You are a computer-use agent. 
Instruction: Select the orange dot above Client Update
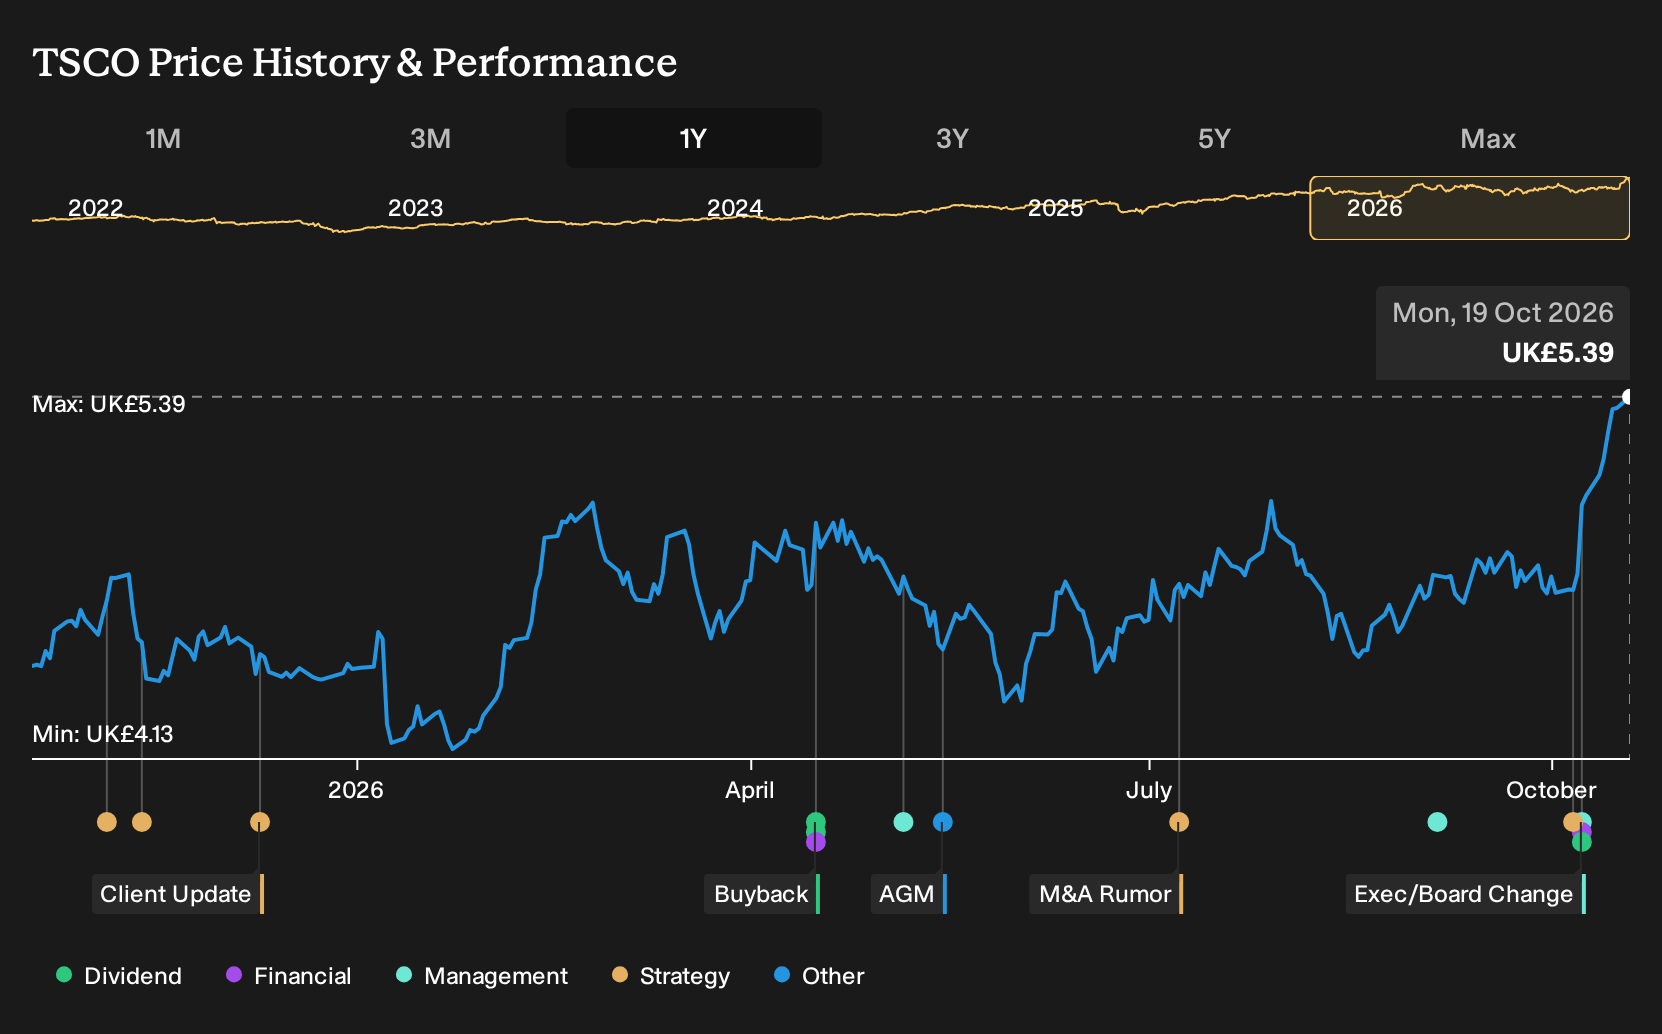(x=260, y=822)
